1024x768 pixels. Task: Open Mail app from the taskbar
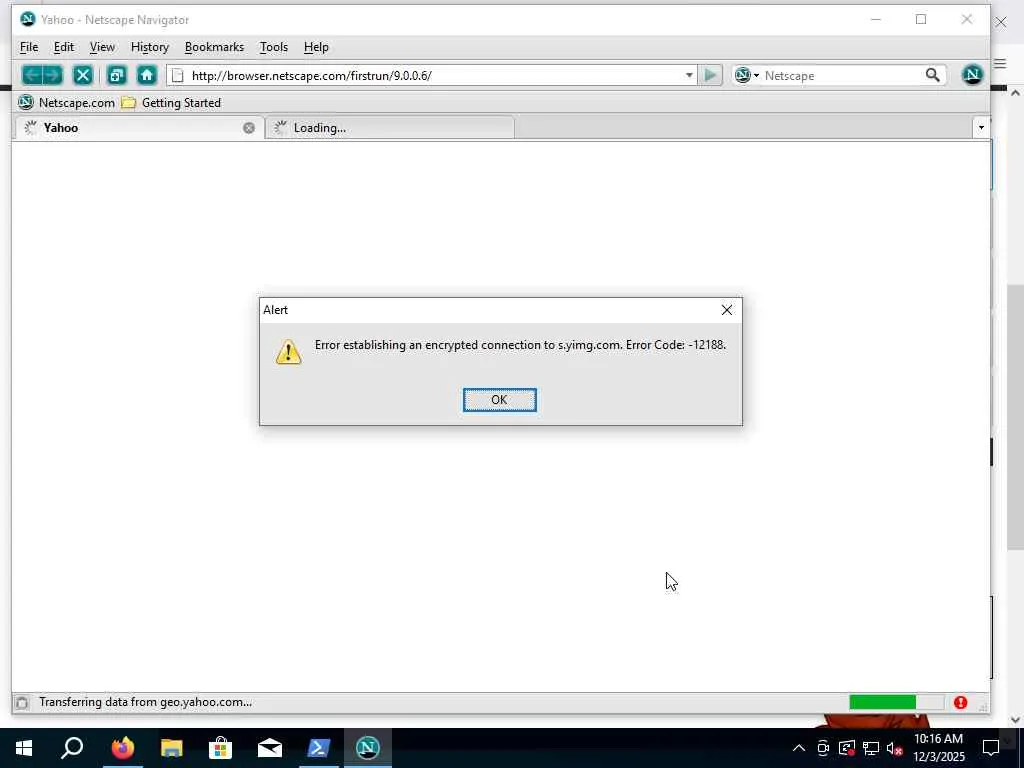click(x=269, y=748)
